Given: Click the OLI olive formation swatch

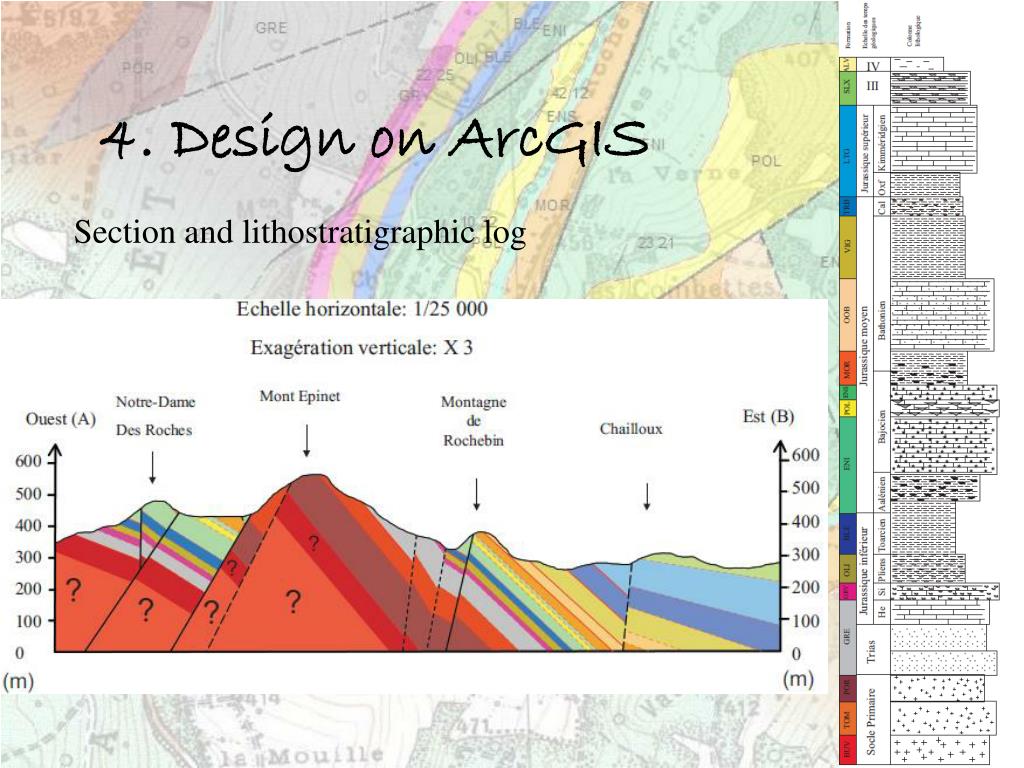Looking at the screenshot, I should (x=847, y=568).
